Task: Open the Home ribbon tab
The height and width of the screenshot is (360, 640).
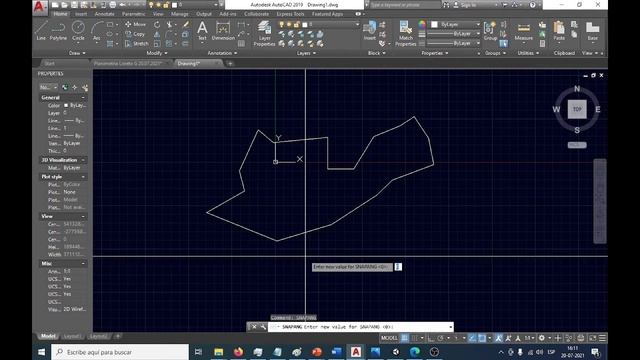Action: click(60, 14)
